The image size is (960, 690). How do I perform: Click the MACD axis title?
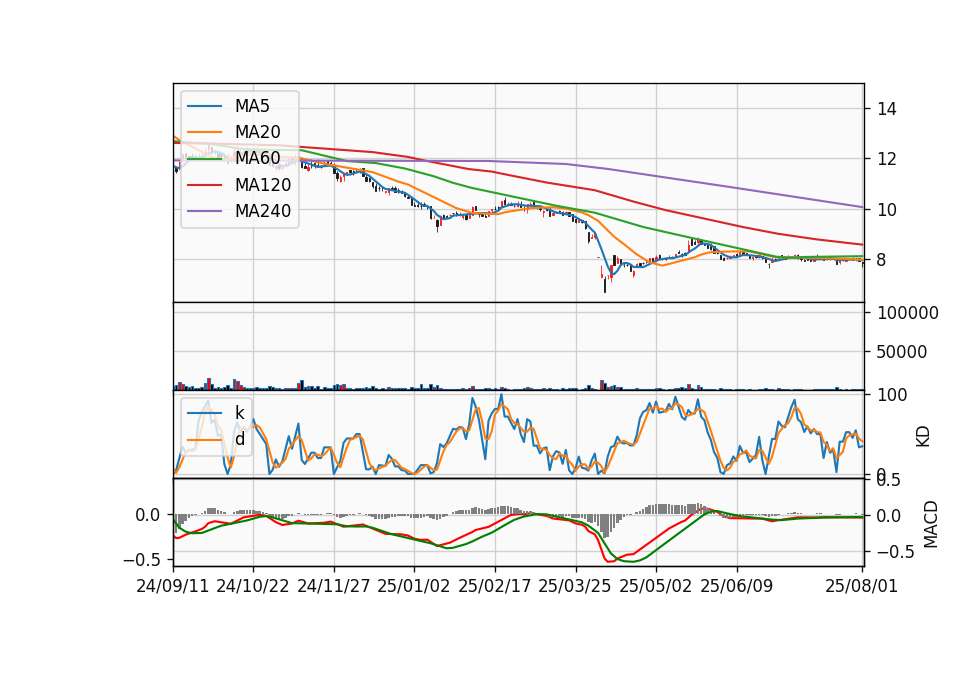point(931,524)
